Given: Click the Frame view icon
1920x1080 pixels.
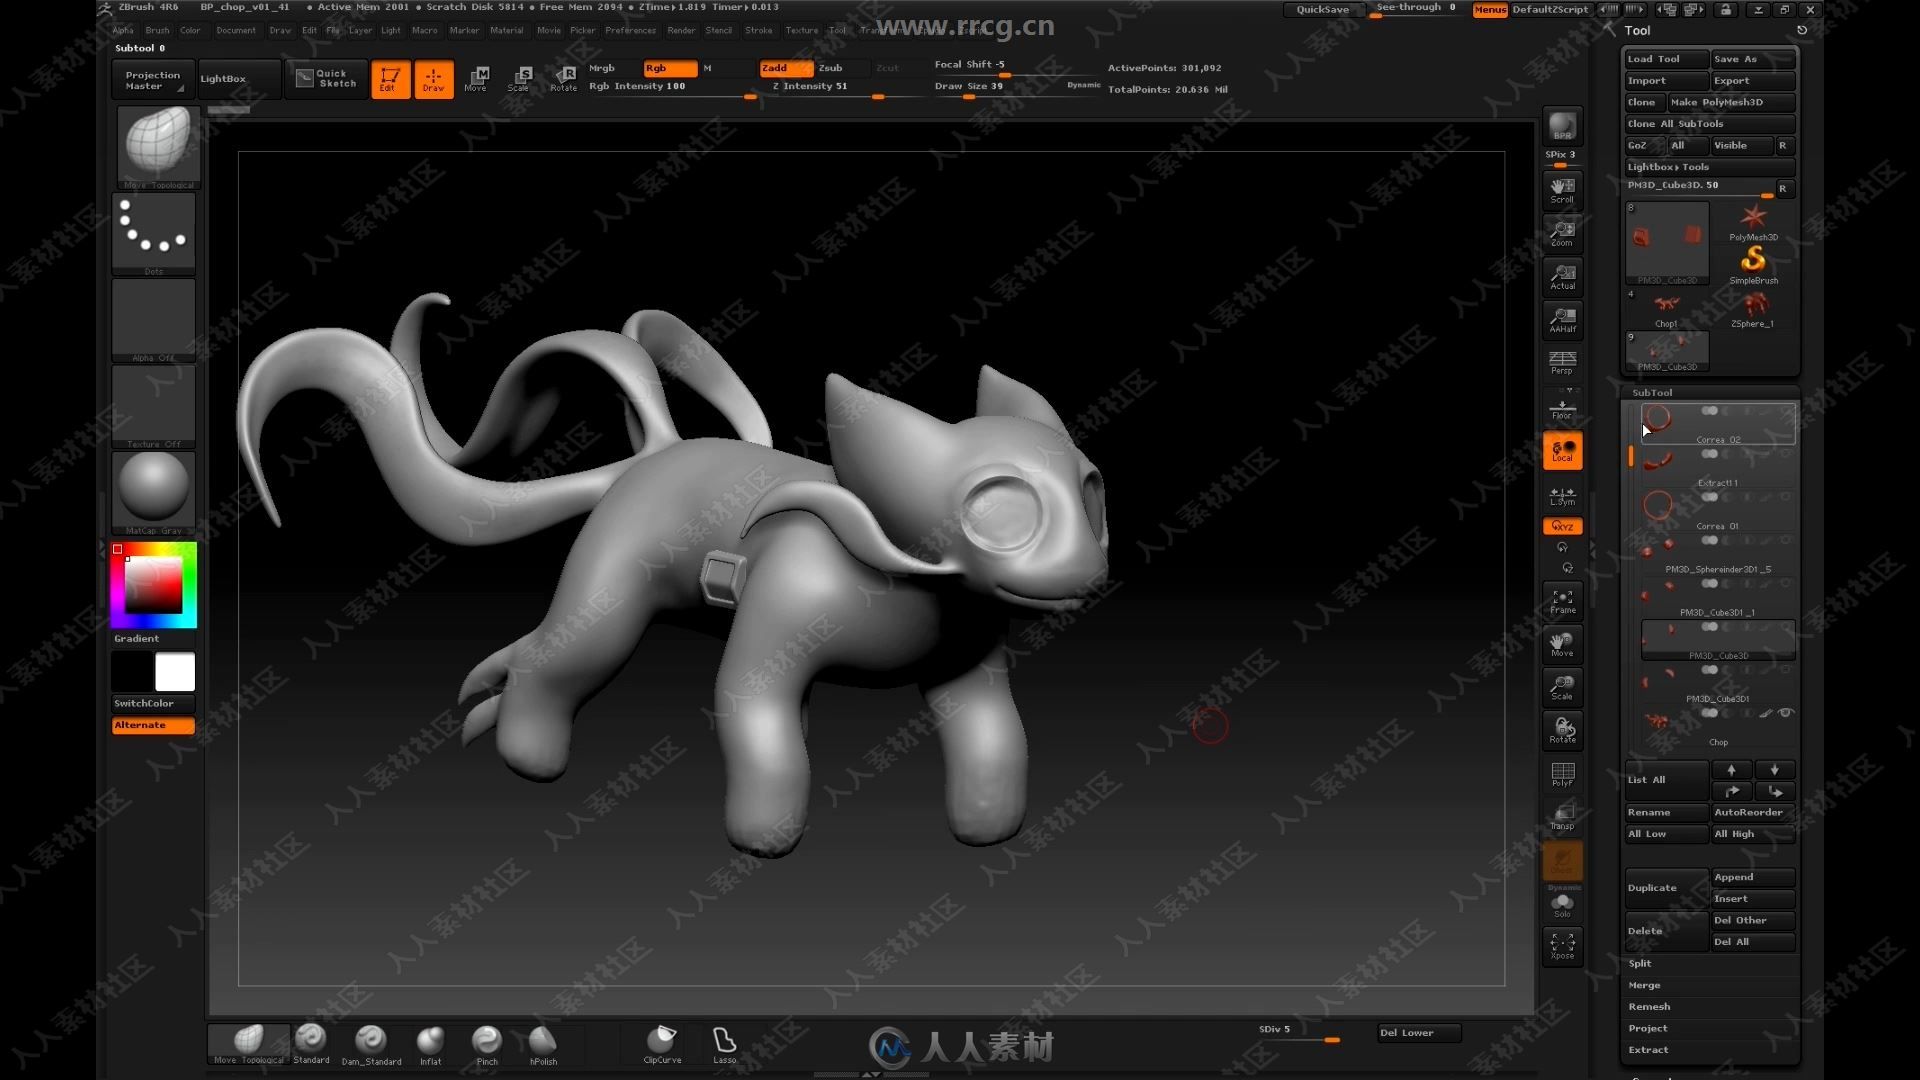Looking at the screenshot, I should (1562, 600).
